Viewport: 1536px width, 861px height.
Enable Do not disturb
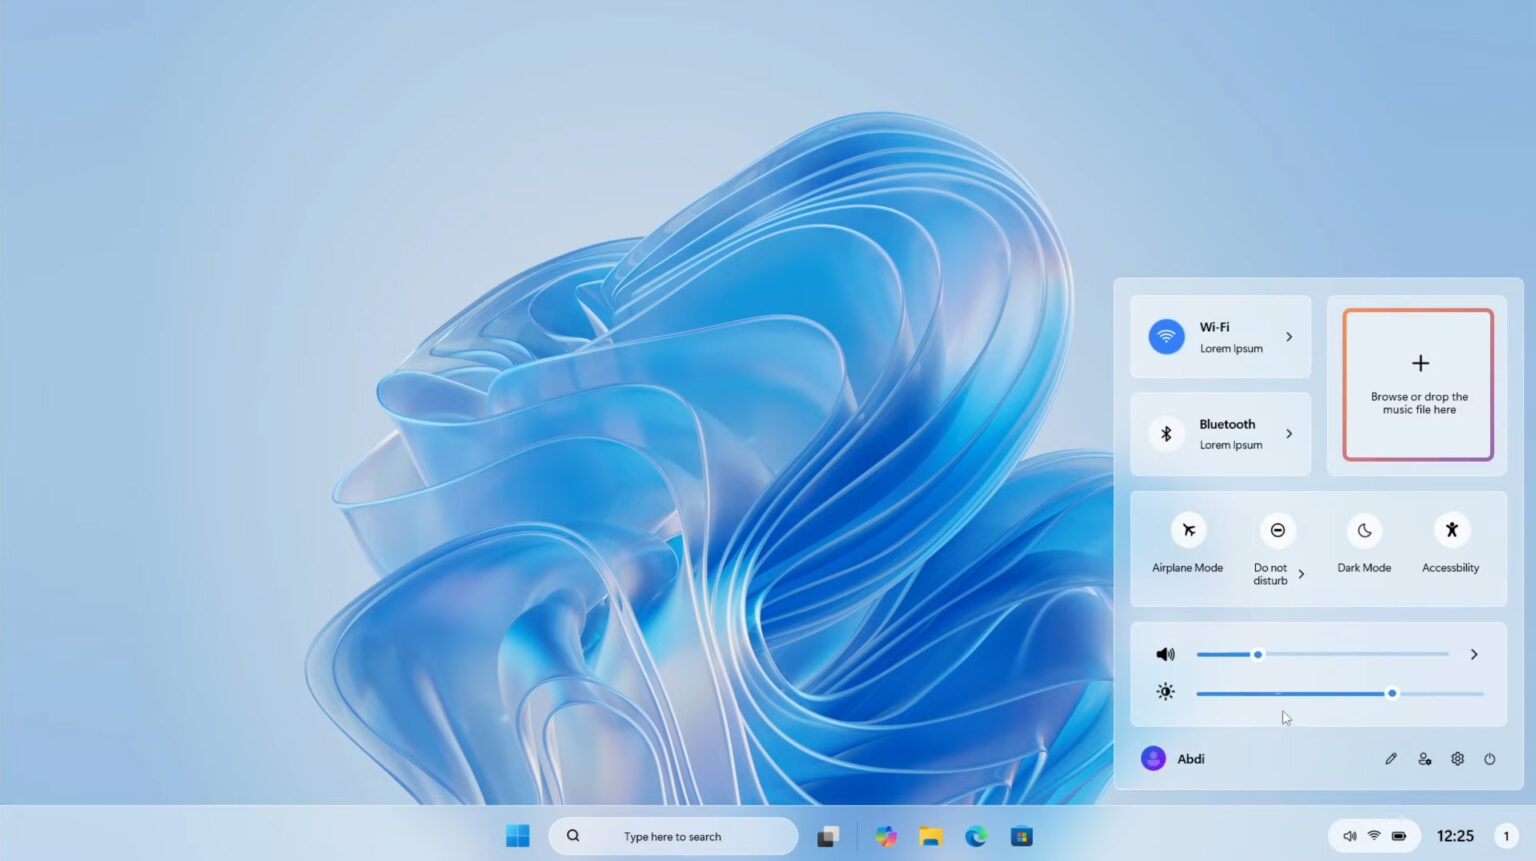tap(1277, 530)
